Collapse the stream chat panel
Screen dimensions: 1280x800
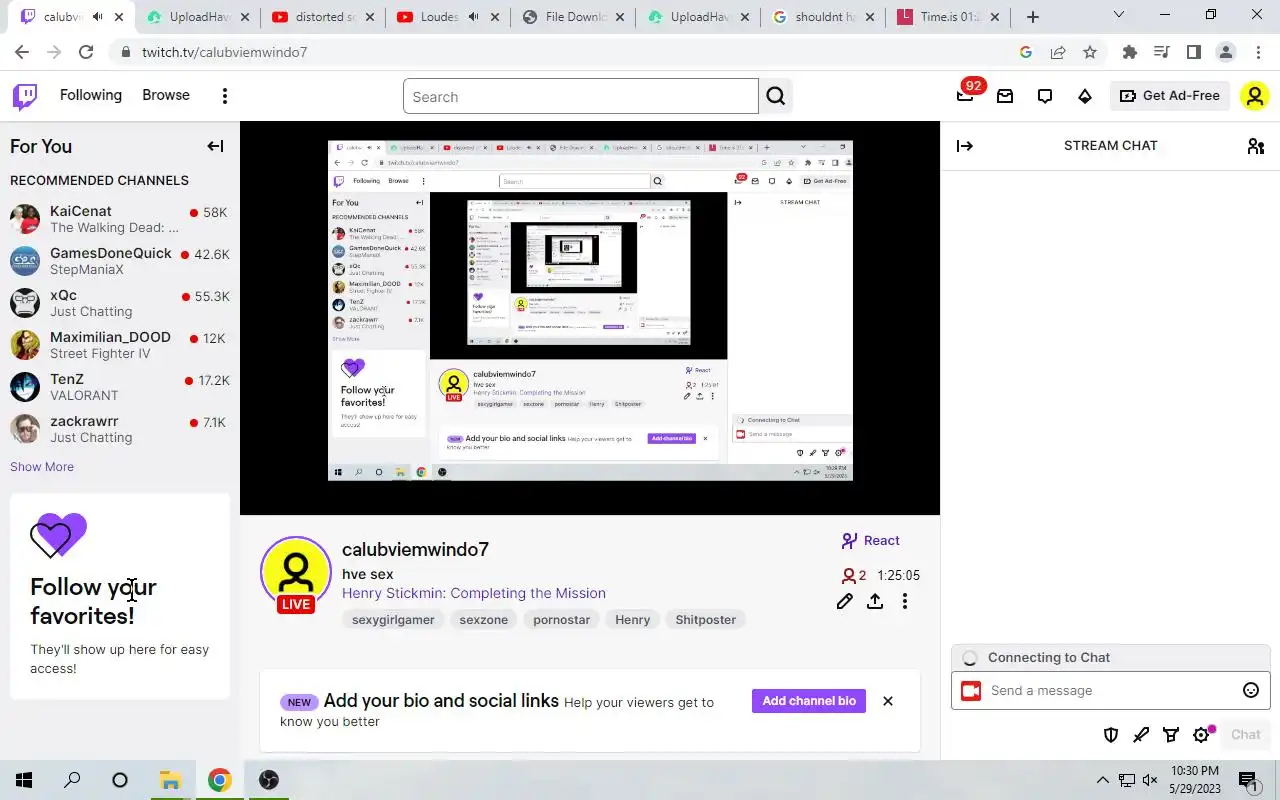click(x=965, y=146)
